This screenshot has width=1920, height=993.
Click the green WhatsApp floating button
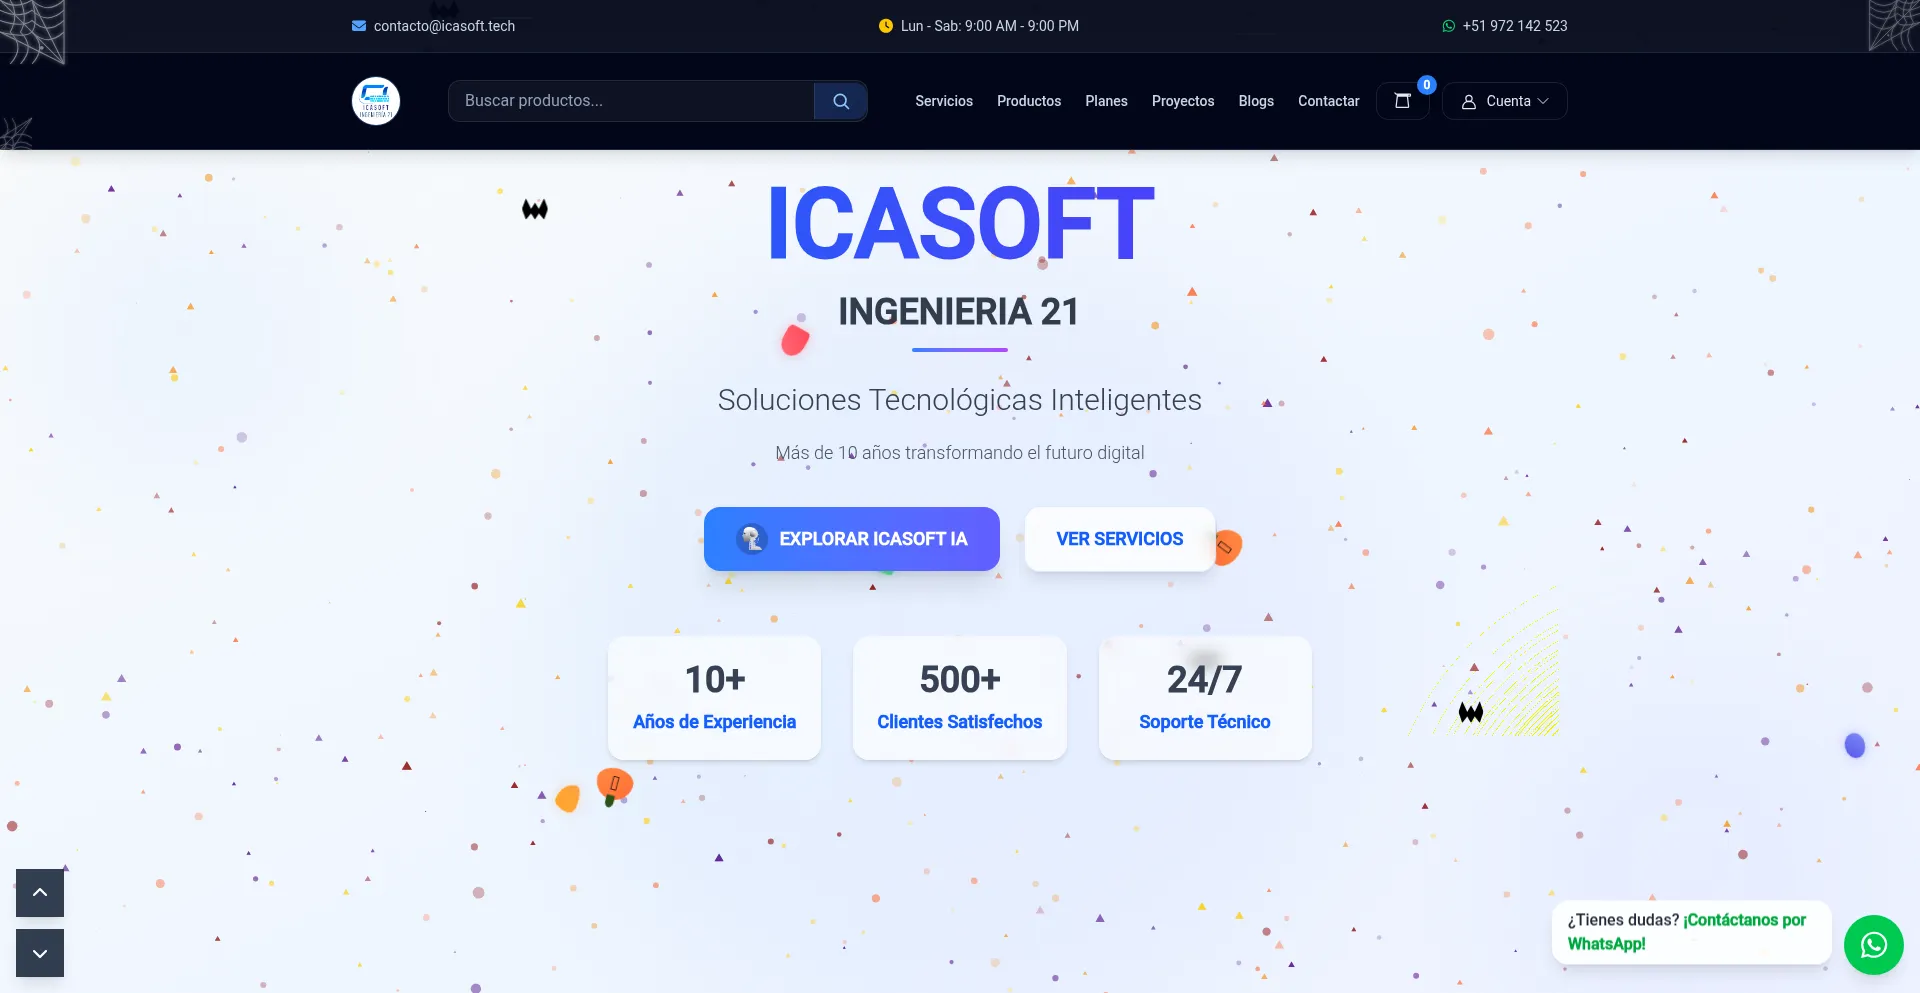pyautogui.click(x=1873, y=945)
